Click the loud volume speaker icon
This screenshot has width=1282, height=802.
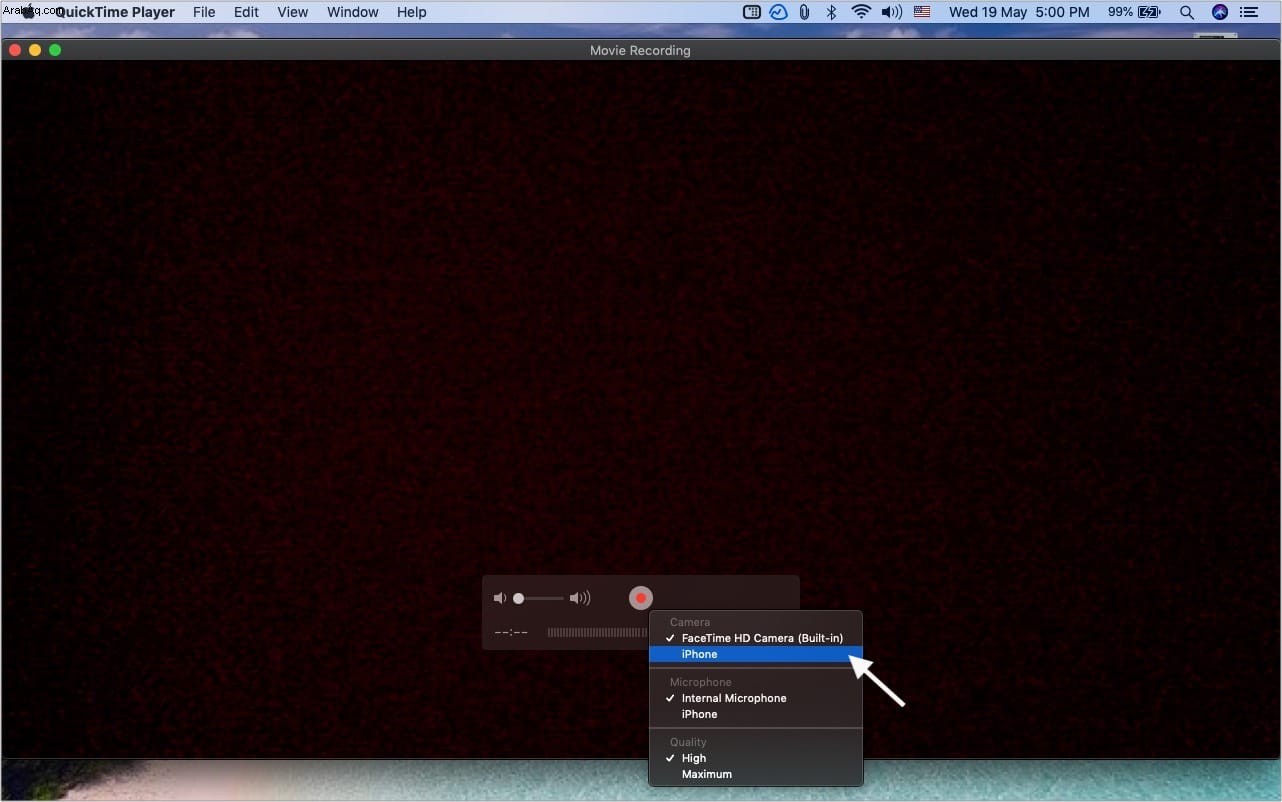[580, 598]
